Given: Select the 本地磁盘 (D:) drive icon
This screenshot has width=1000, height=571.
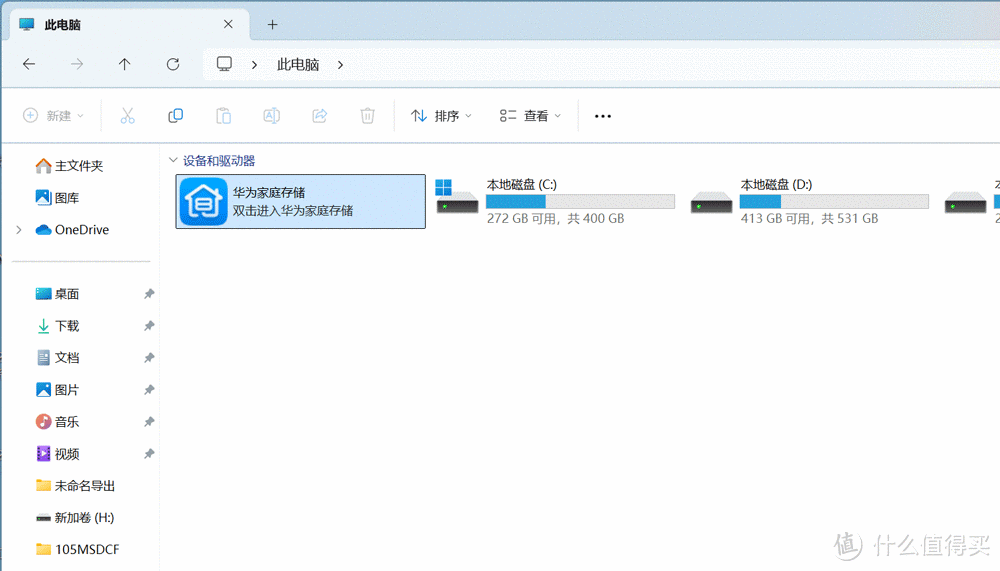Looking at the screenshot, I should (x=711, y=202).
